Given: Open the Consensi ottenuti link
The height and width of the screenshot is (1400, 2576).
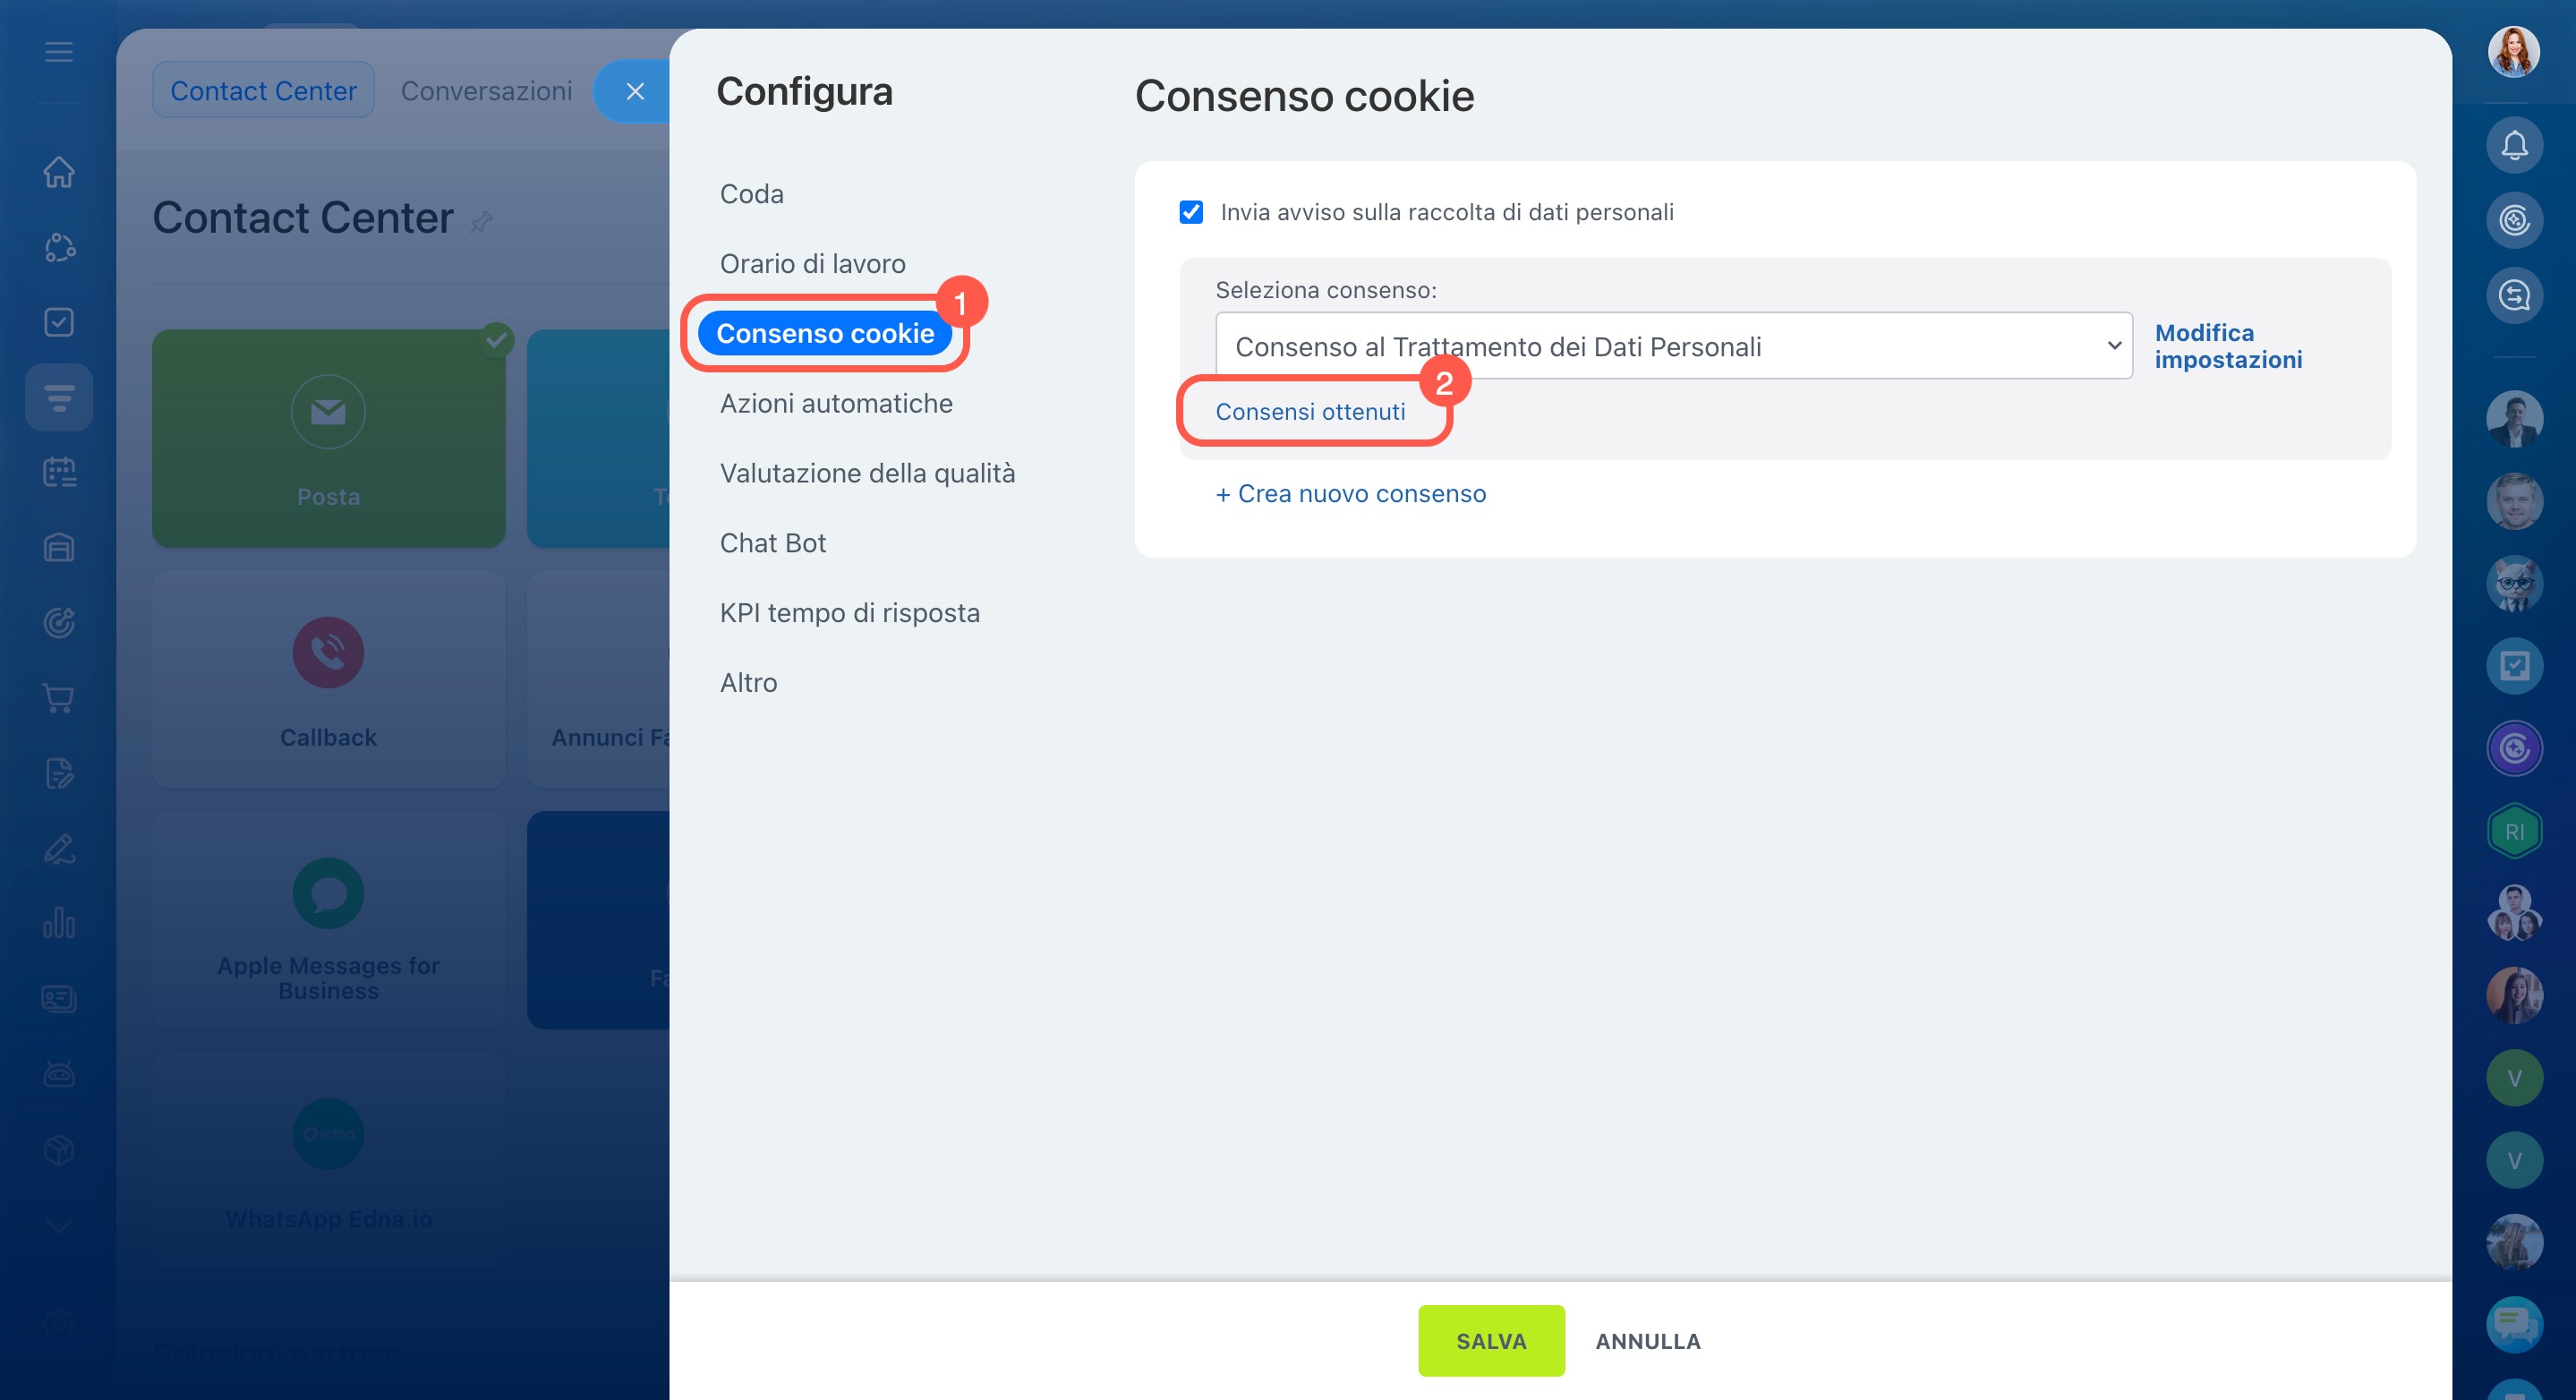Looking at the screenshot, I should point(1310,411).
